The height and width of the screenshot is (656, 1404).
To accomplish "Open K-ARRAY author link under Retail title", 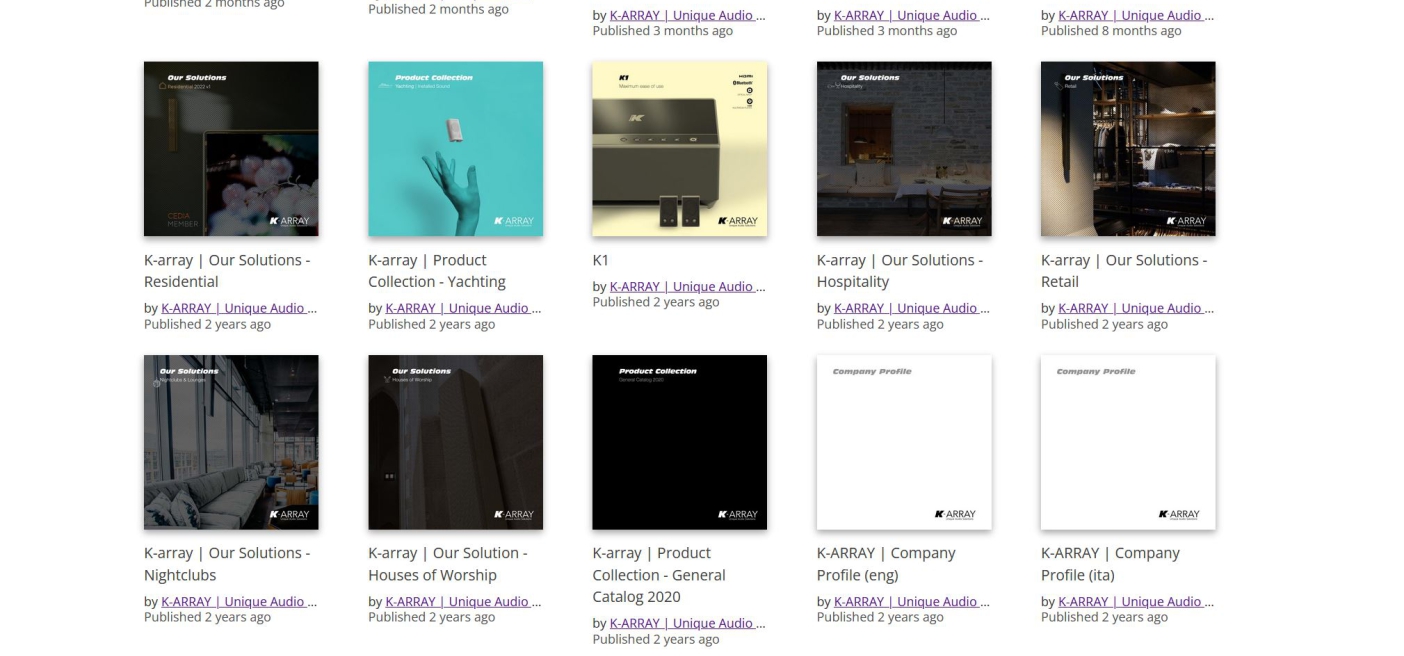I will pyautogui.click(x=1136, y=308).
